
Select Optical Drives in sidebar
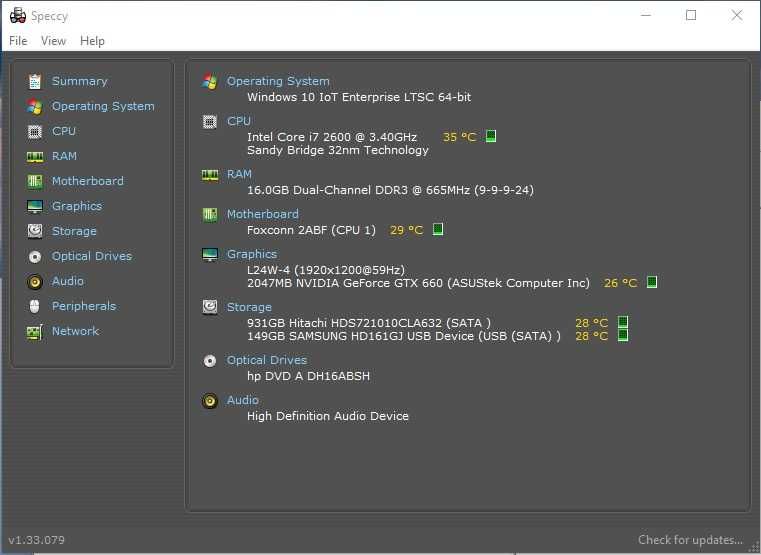[x=92, y=256]
